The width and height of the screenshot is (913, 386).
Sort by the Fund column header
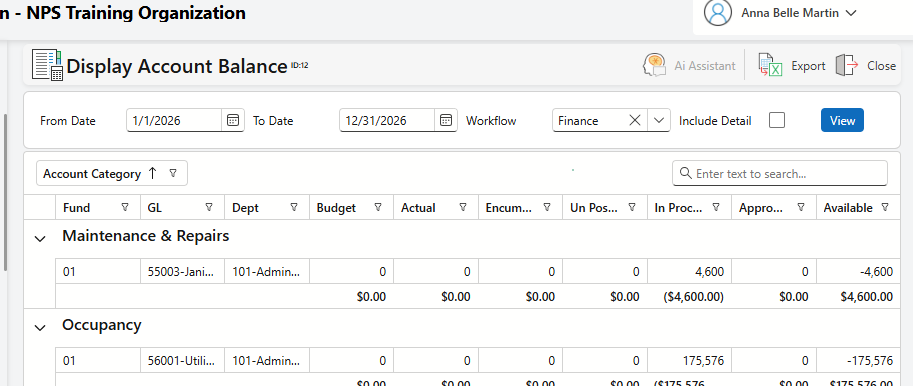pos(76,208)
